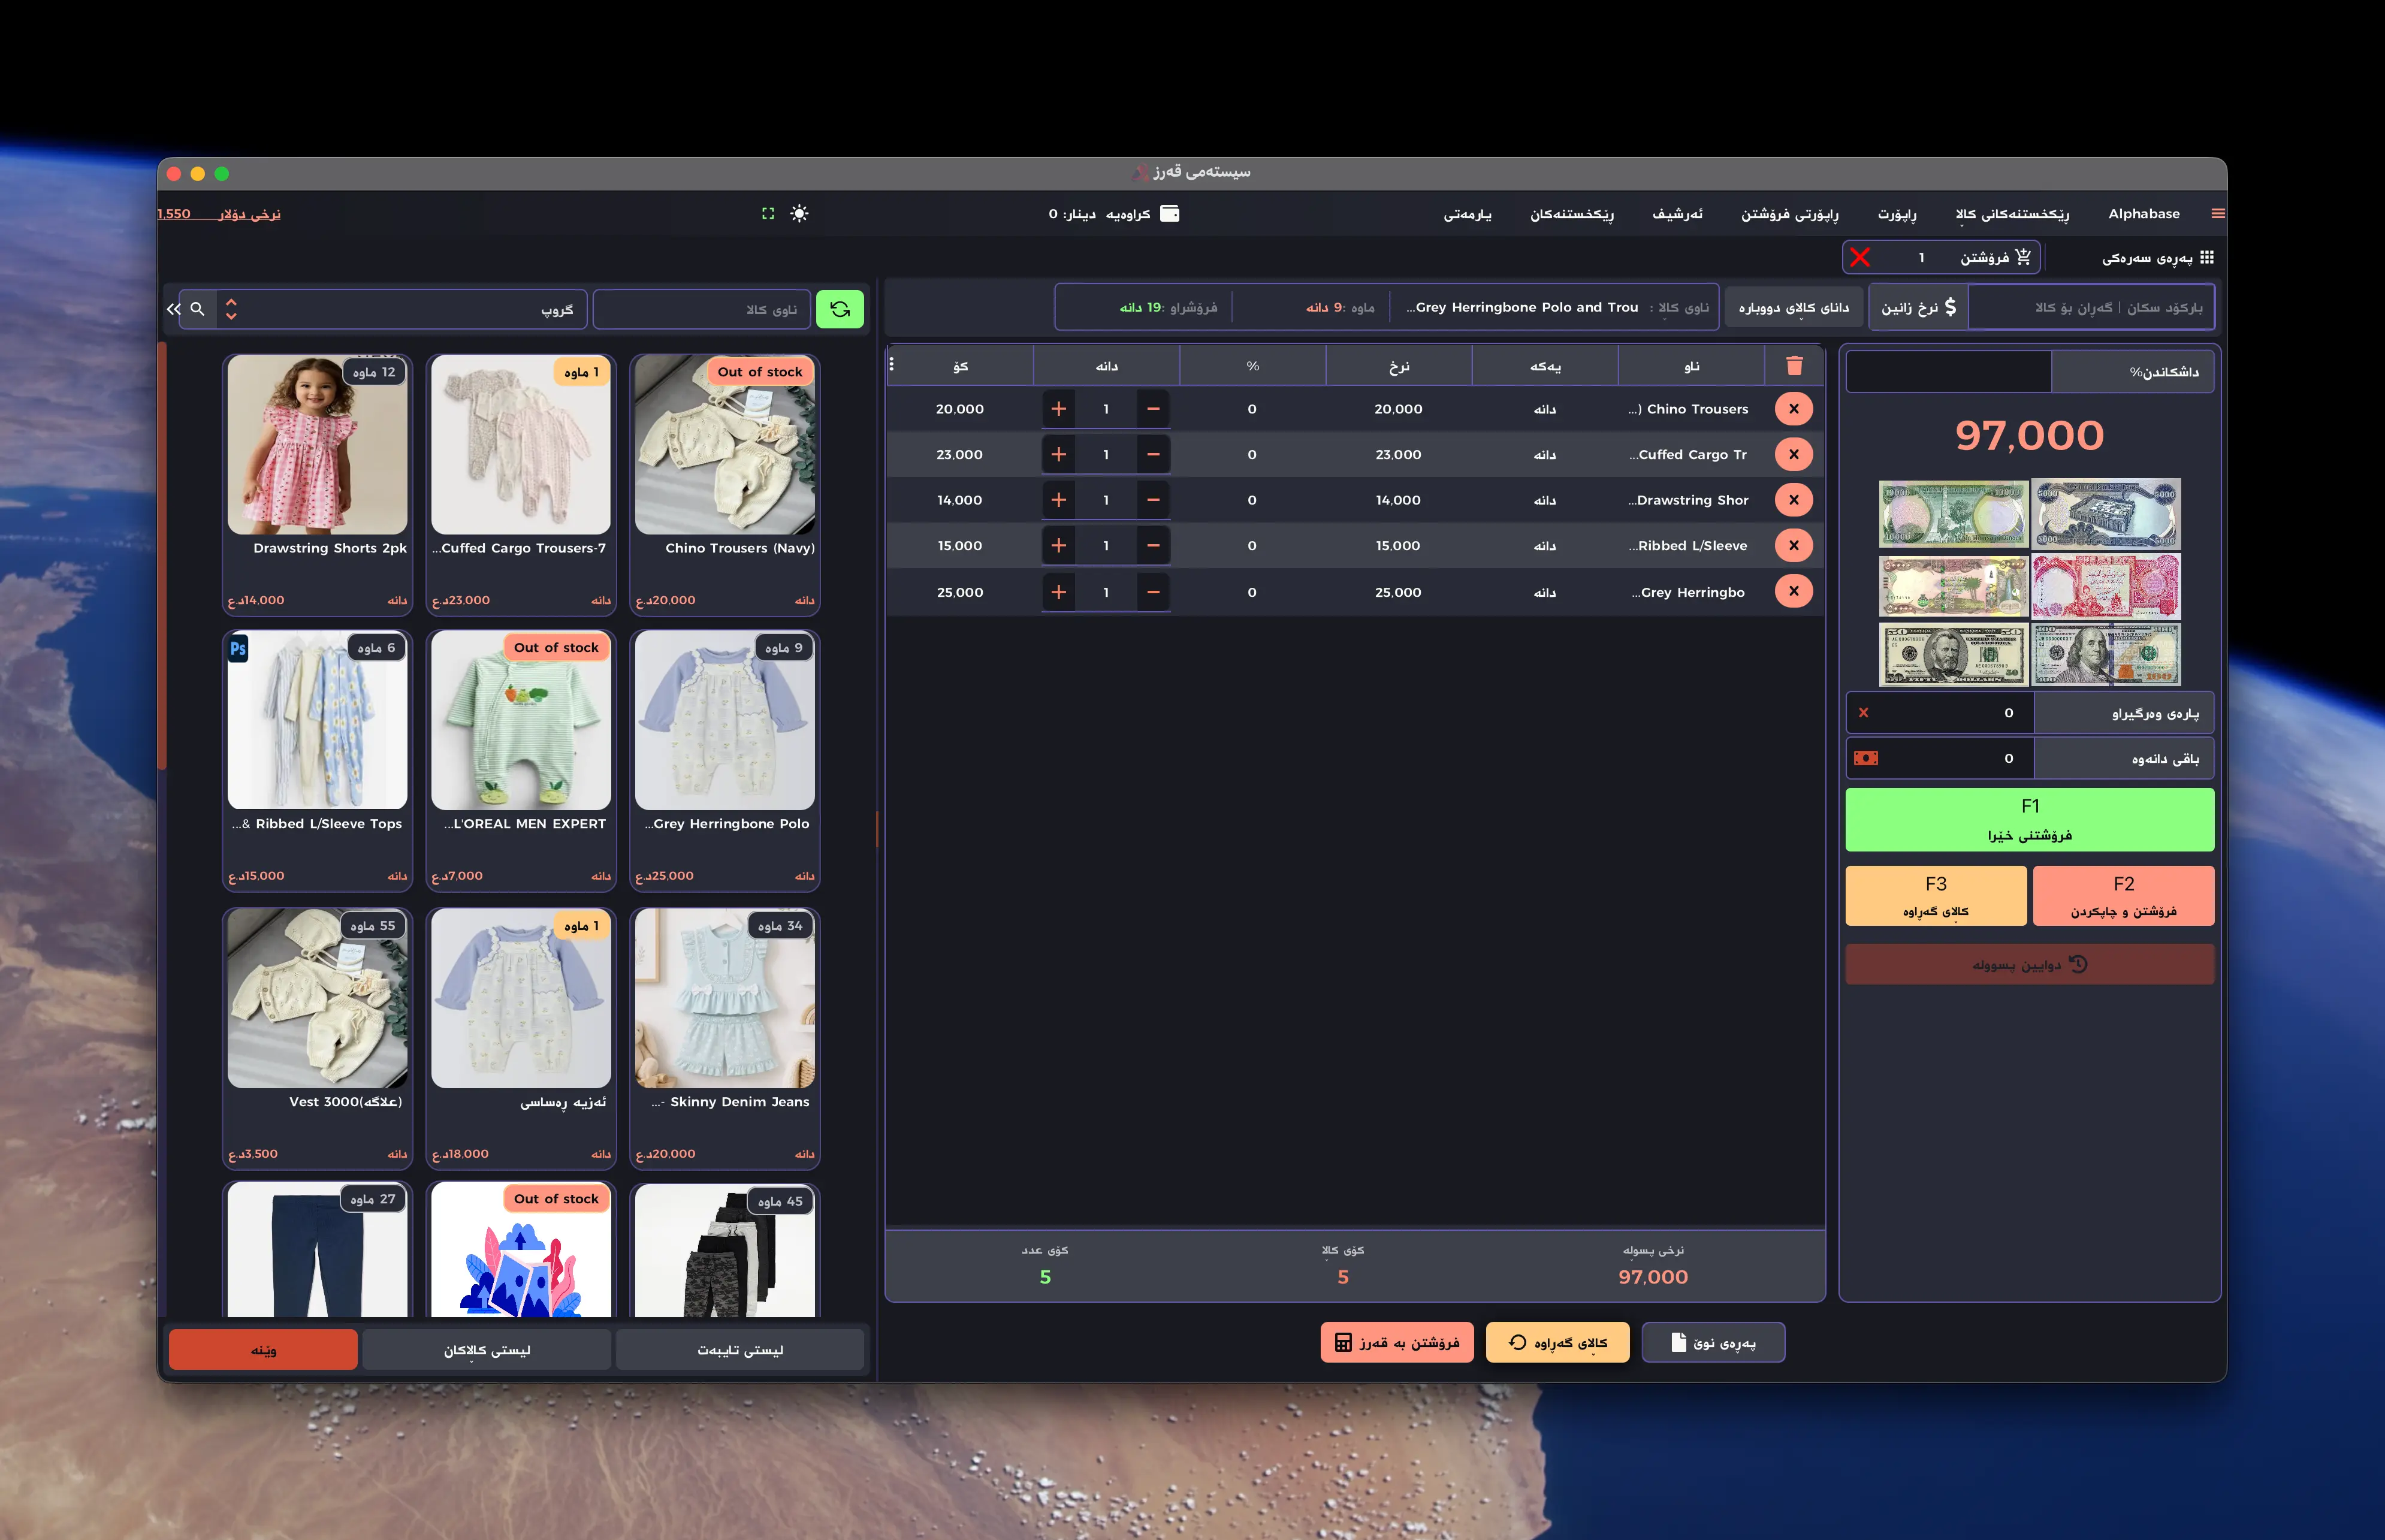2385x1540 pixels.
Task: Toggle the light theme sun icon
Action: (799, 214)
